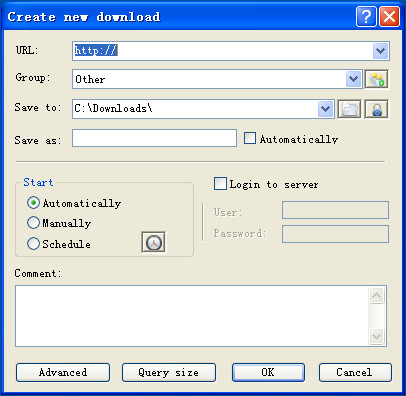Expand the Save to path dropdown

pos(325,109)
